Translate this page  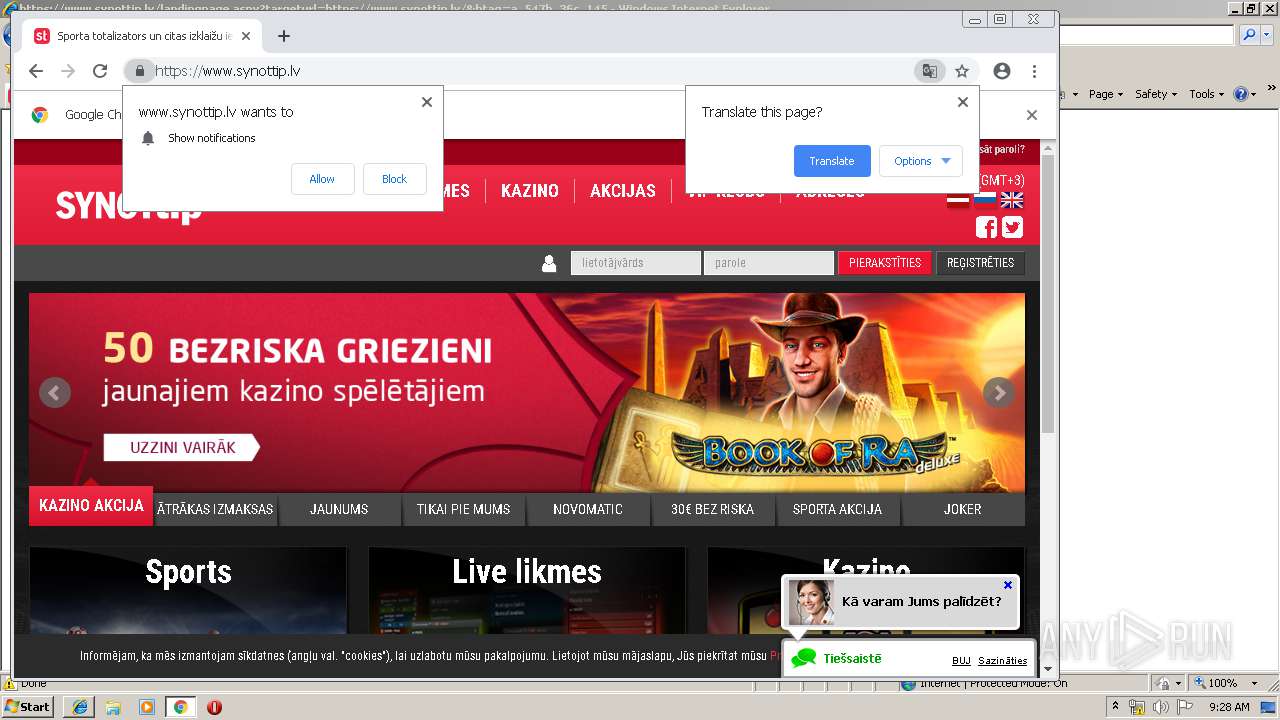832,161
